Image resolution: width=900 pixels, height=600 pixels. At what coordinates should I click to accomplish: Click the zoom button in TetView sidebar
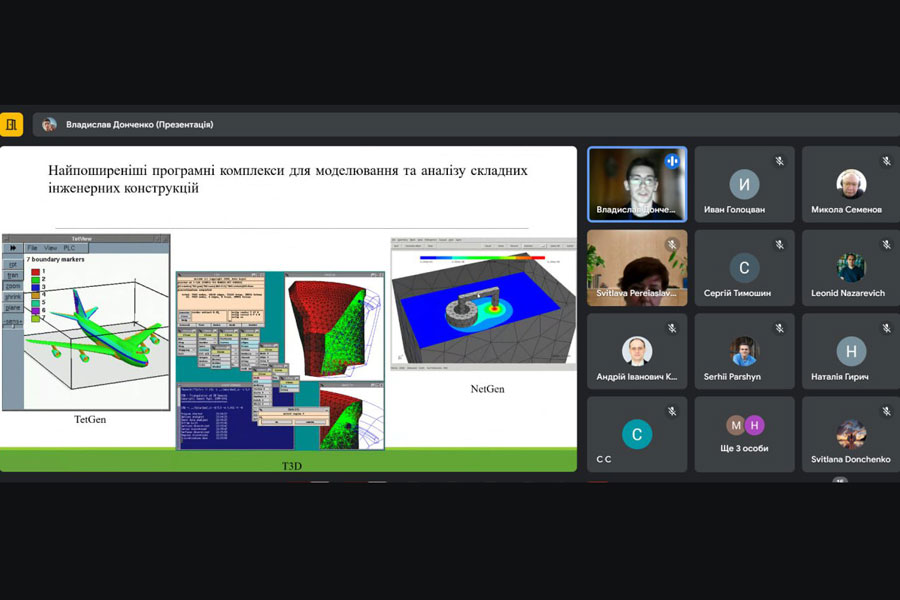(x=13, y=286)
